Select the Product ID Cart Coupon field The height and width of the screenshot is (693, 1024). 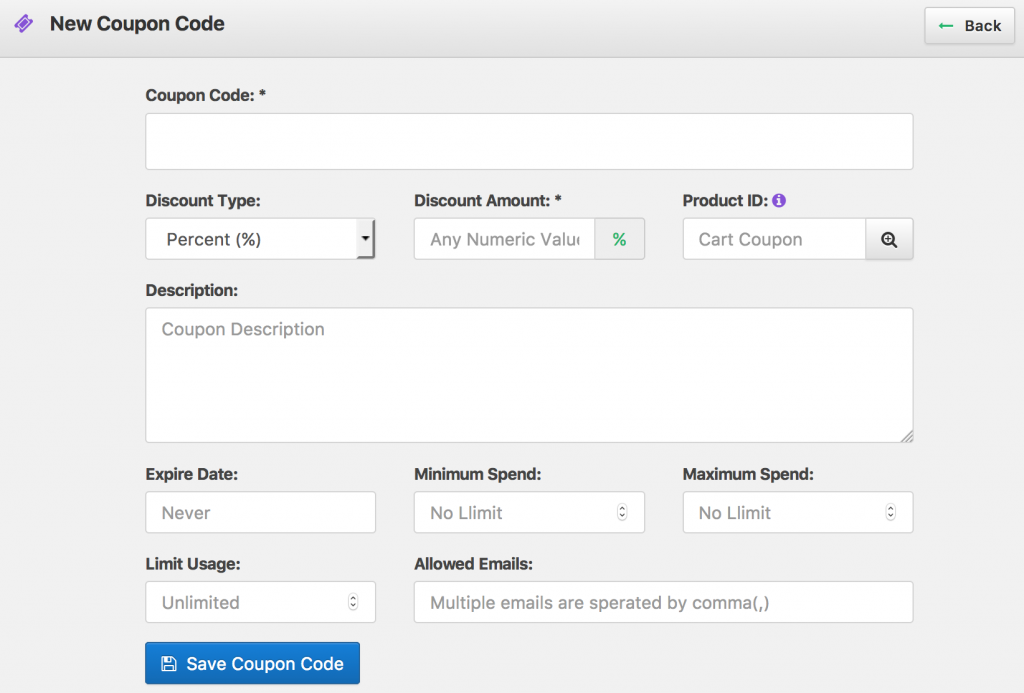point(773,240)
